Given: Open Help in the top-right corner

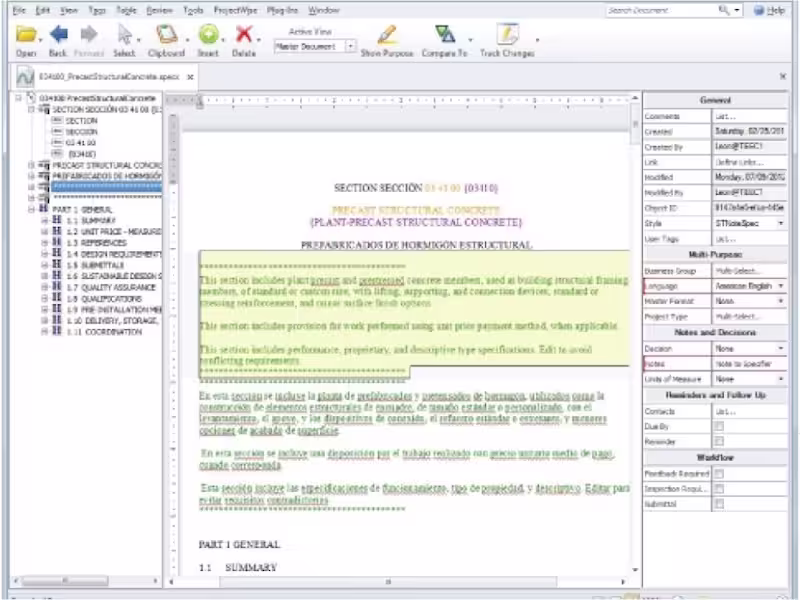Looking at the screenshot, I should (769, 10).
